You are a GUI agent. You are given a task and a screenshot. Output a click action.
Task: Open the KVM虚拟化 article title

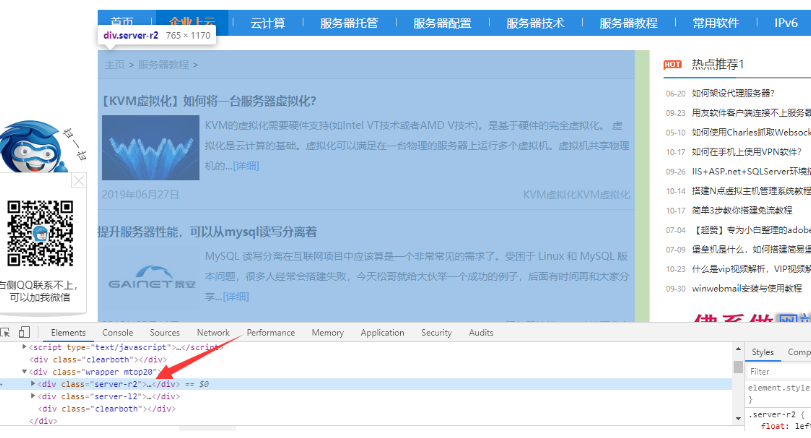207,101
